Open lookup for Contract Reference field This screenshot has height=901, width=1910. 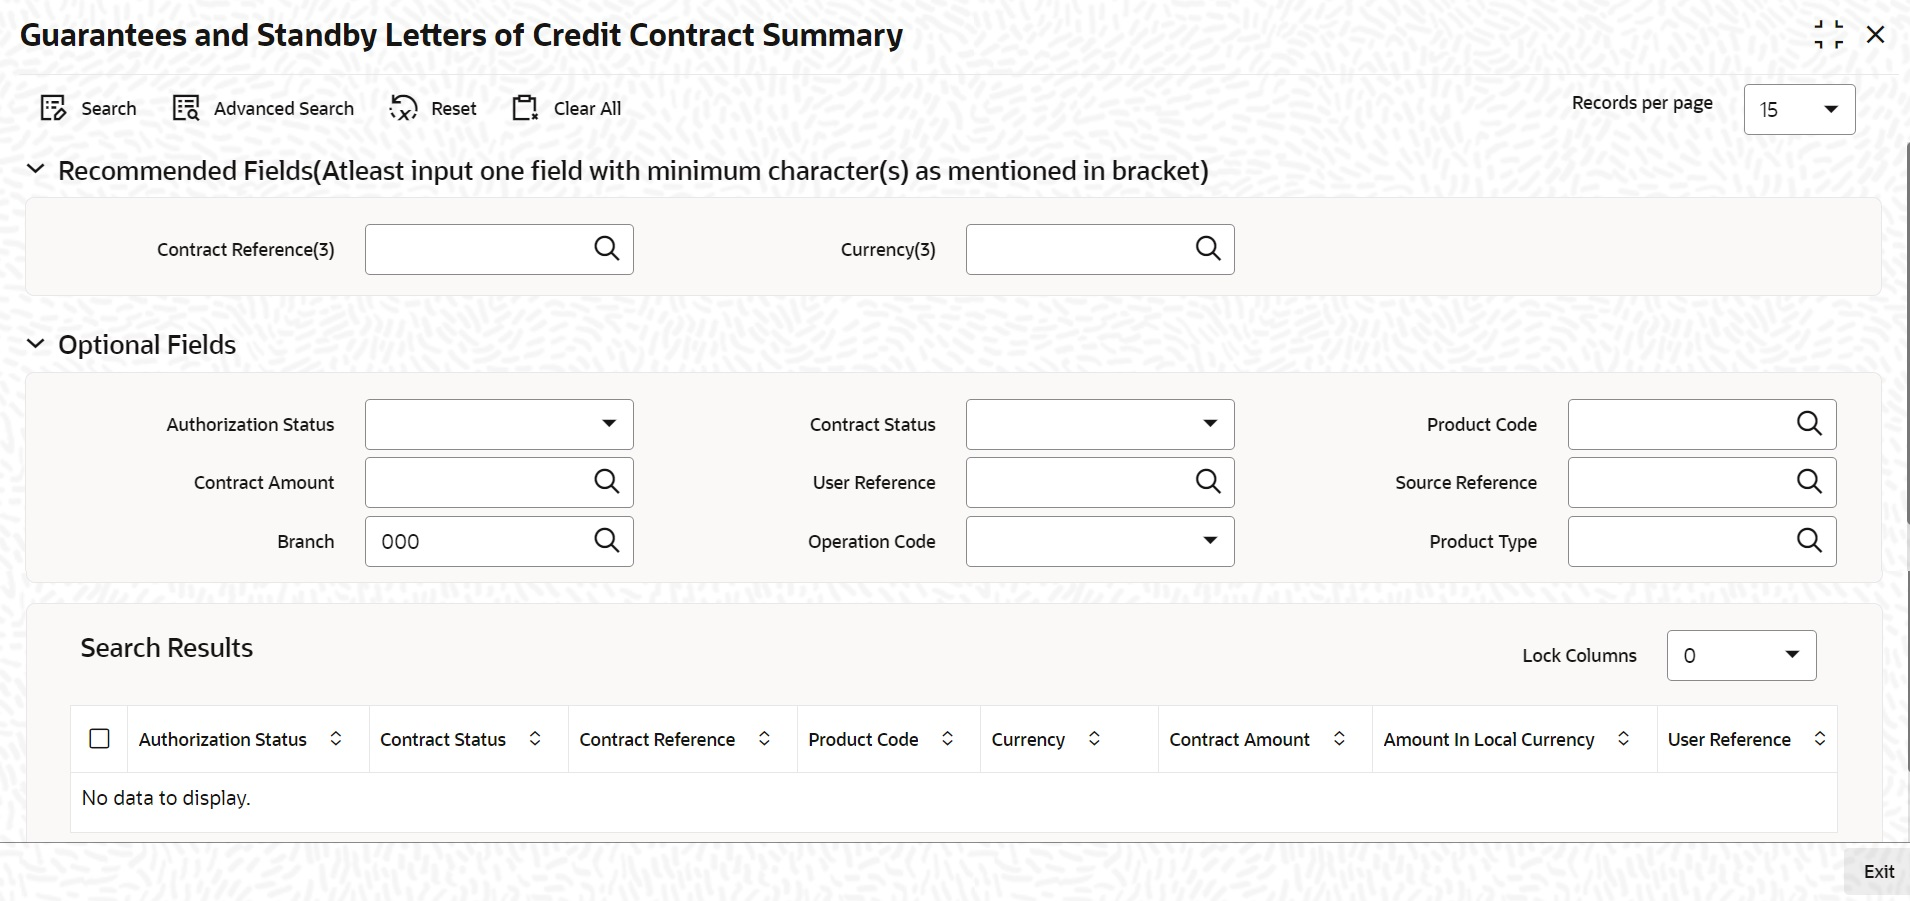pos(606,249)
